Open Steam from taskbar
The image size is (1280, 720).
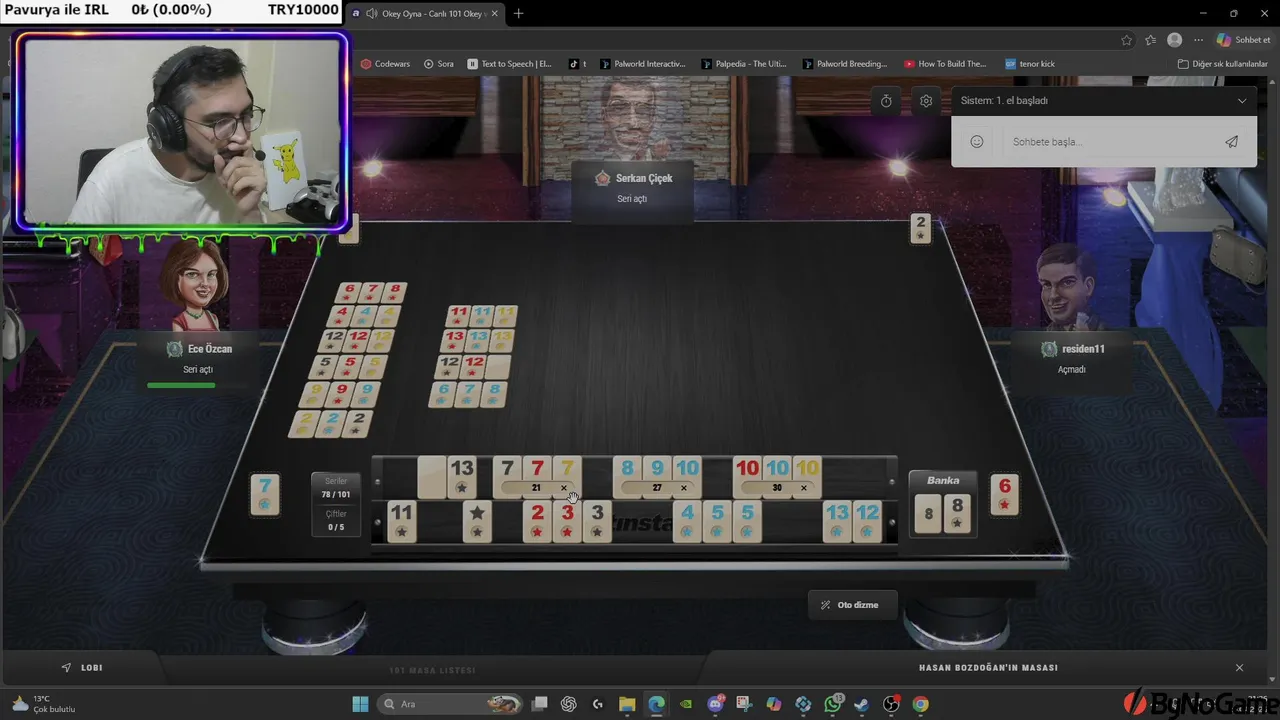(x=862, y=704)
